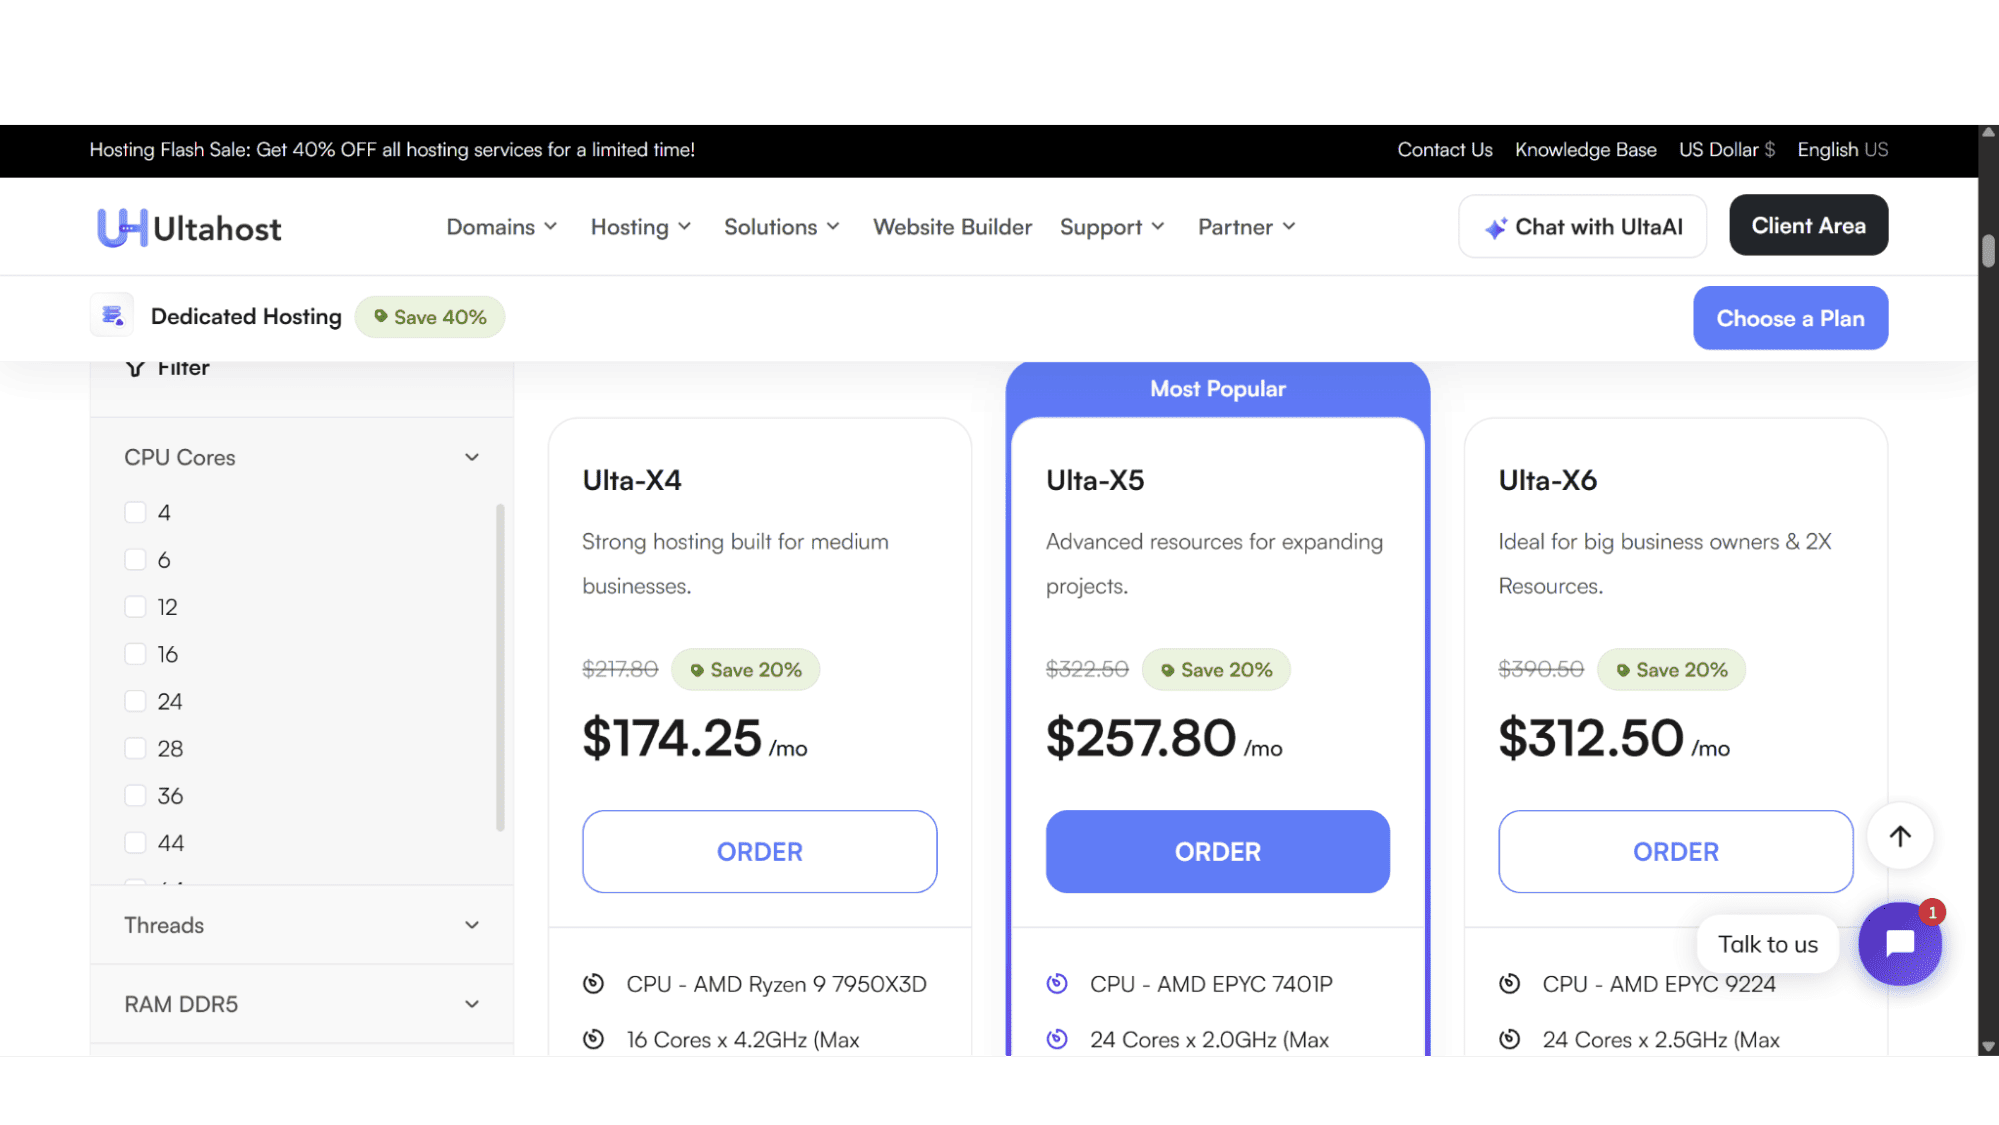Click the Ultahost logo

[x=189, y=228]
